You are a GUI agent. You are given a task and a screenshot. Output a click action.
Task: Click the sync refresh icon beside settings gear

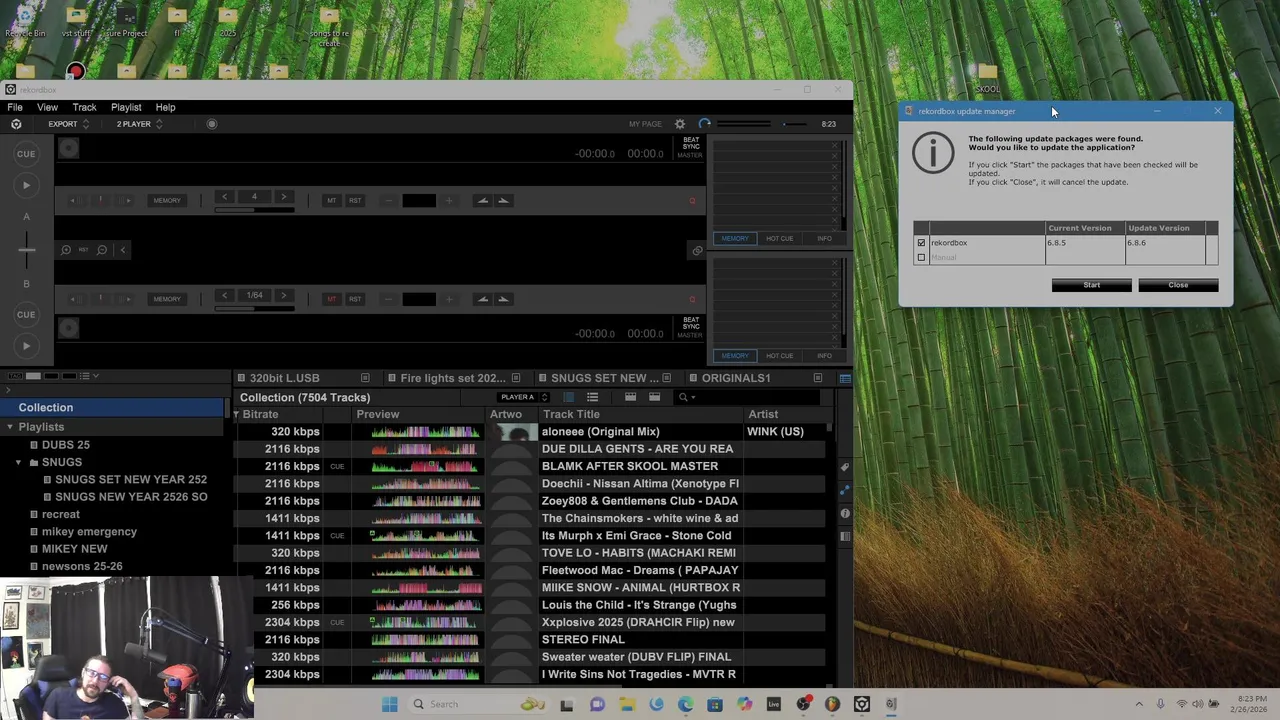click(704, 124)
